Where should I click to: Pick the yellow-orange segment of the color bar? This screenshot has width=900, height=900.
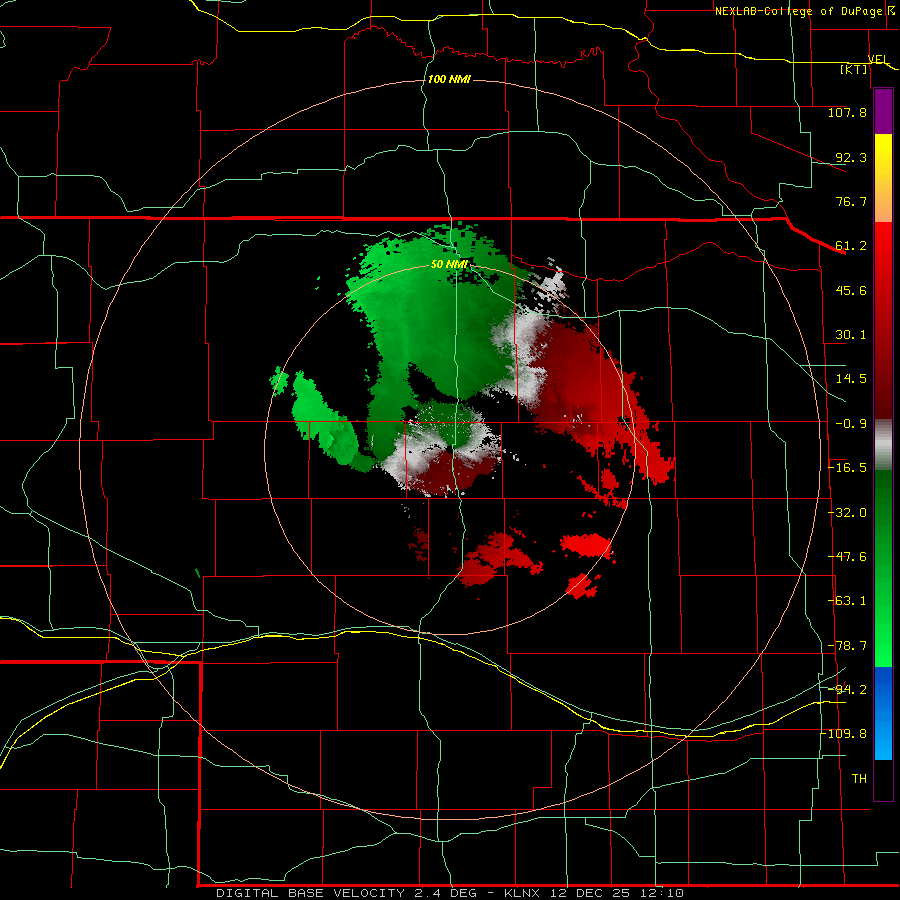(x=883, y=178)
